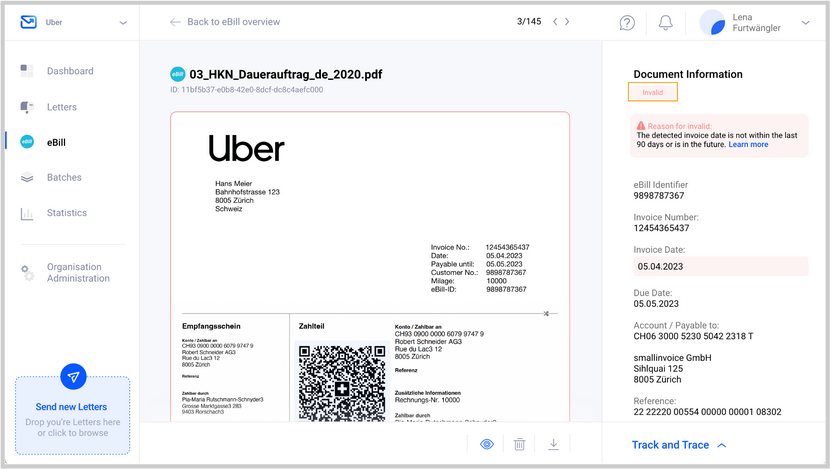Delete the document with the trash icon
831x471 pixels.
point(519,444)
